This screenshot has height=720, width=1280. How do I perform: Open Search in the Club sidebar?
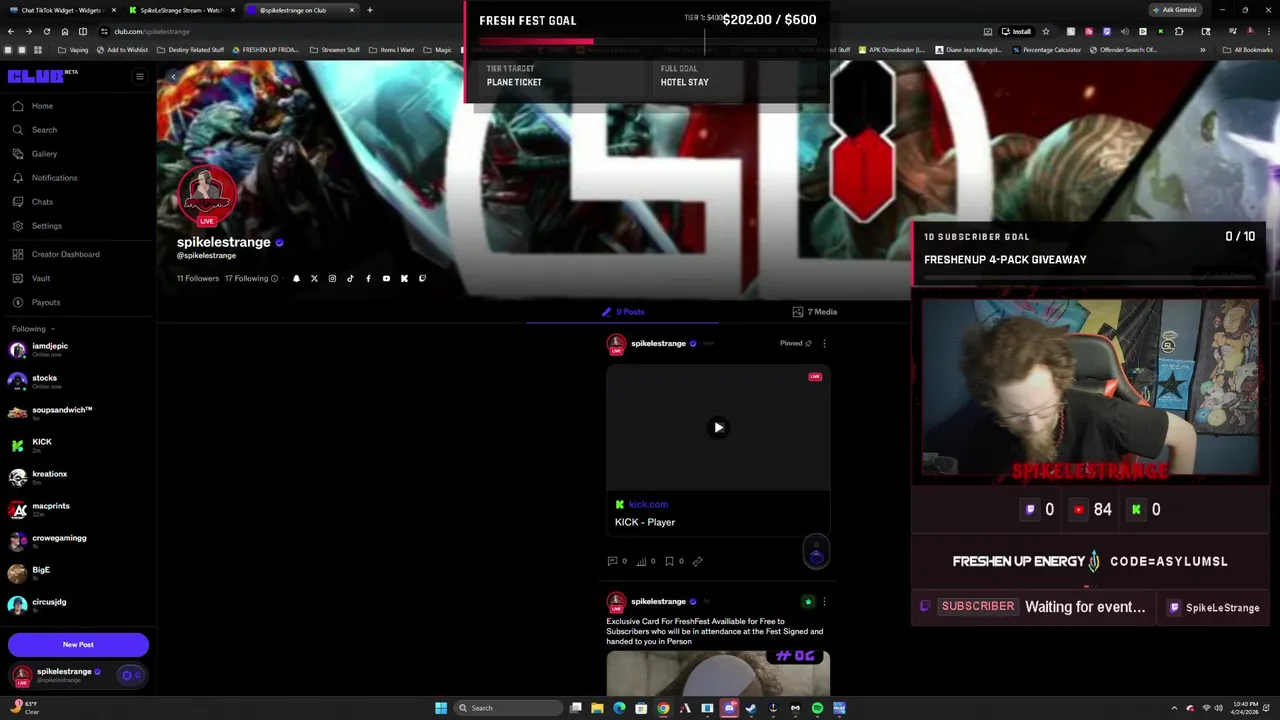35,130
